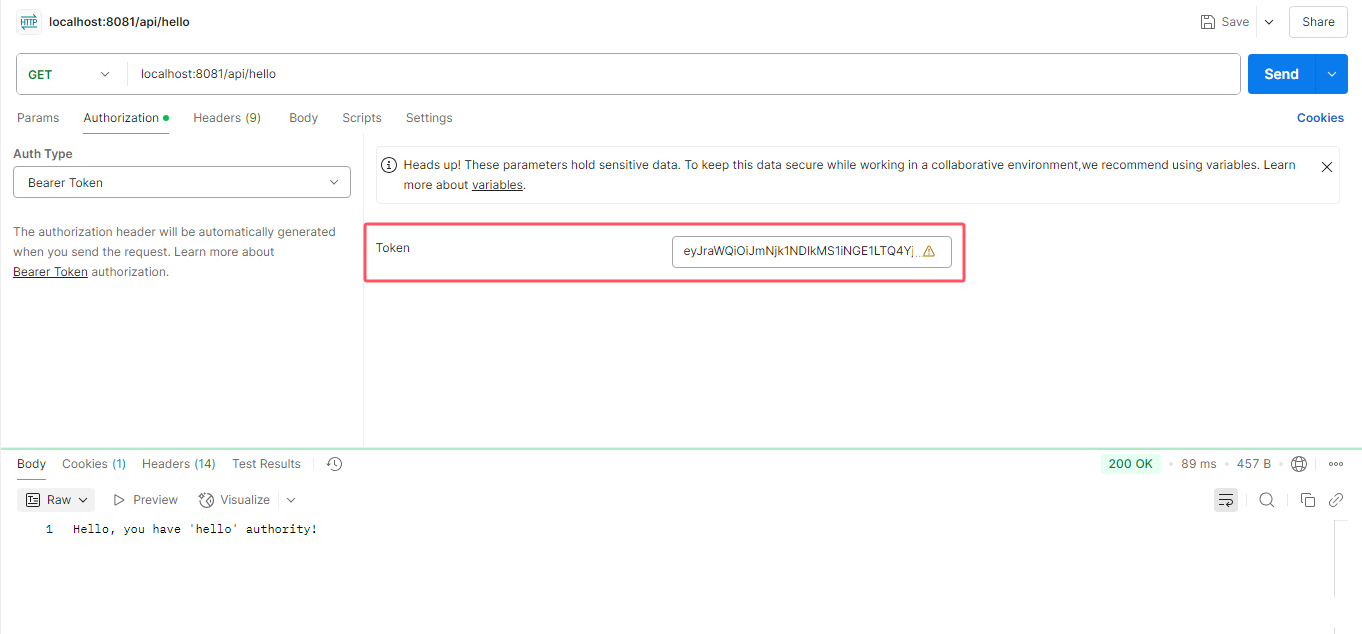Switch to the Params tab

[x=38, y=118]
